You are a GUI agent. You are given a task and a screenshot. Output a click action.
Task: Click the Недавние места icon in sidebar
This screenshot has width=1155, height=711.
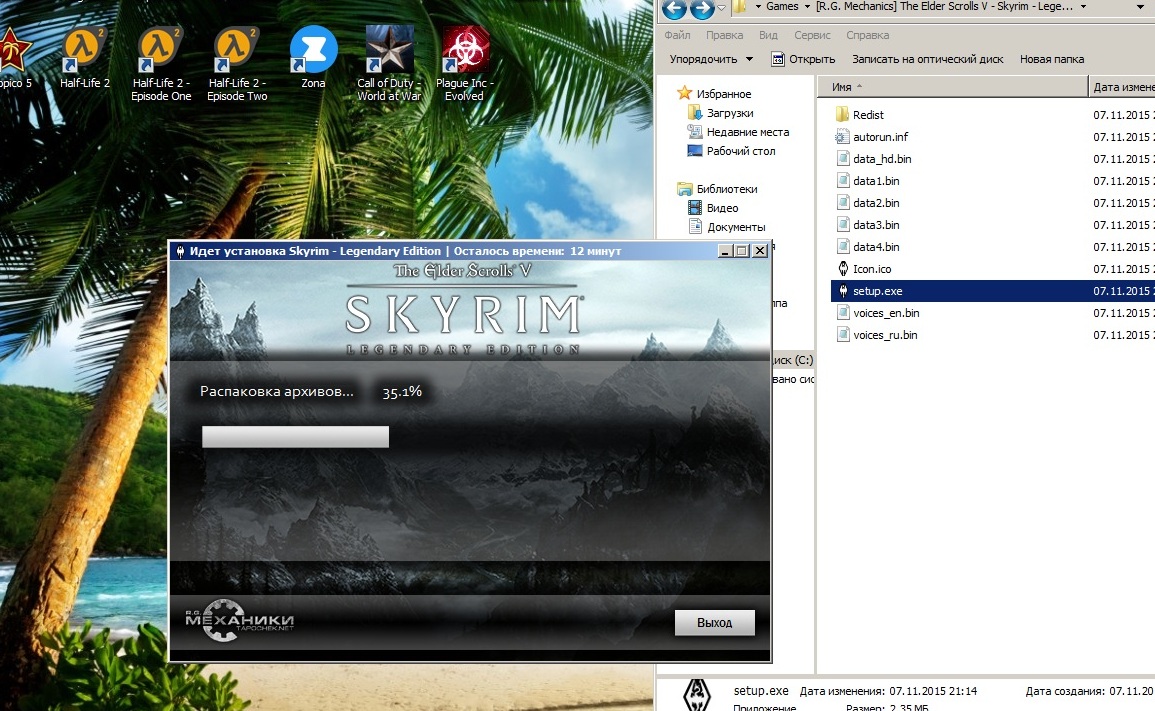pos(694,132)
